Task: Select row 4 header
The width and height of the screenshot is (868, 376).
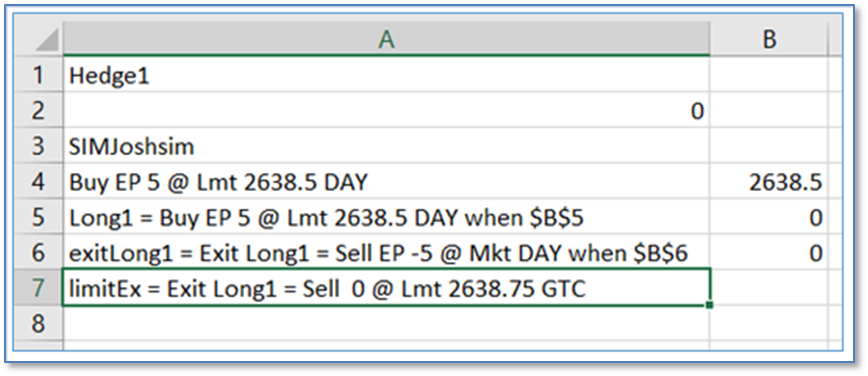Action: coord(38,182)
